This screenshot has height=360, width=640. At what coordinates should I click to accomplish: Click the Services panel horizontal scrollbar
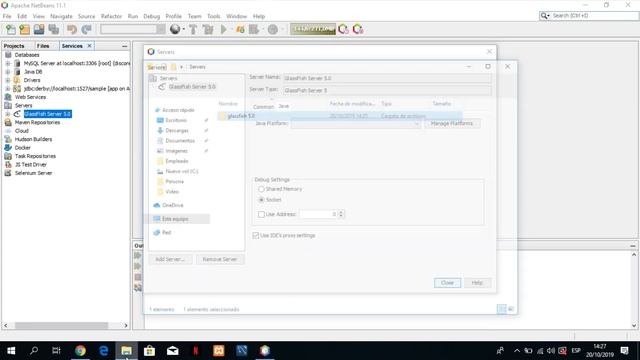click(x=61, y=325)
